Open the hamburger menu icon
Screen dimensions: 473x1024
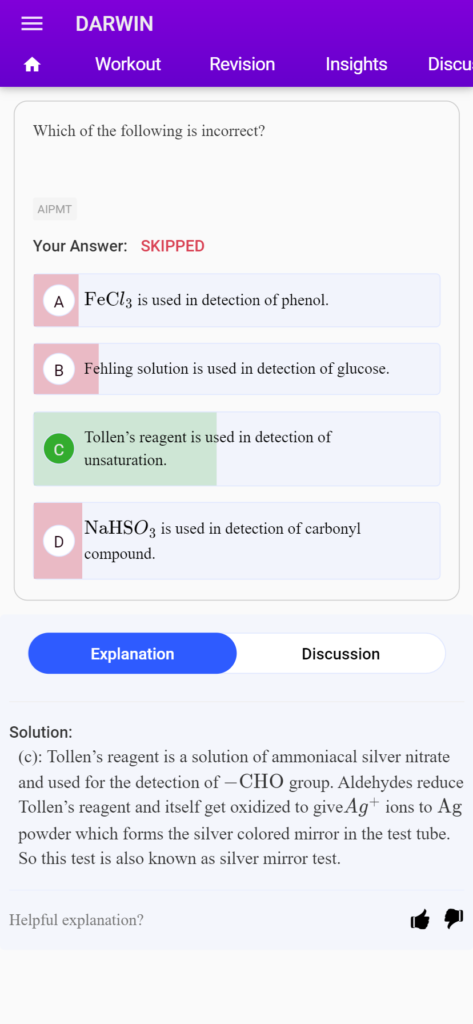(32, 24)
